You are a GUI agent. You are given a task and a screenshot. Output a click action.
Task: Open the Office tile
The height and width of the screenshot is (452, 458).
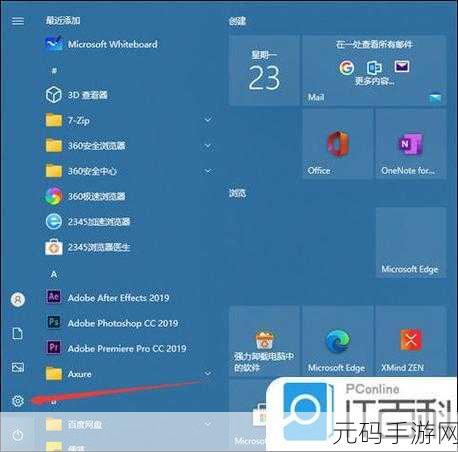pyautogui.click(x=337, y=144)
